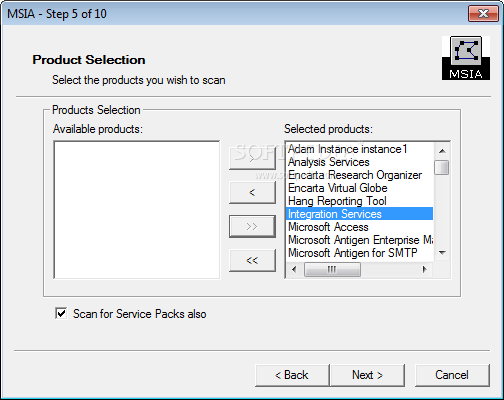Select Hang Reporting Tool entry

337,201
